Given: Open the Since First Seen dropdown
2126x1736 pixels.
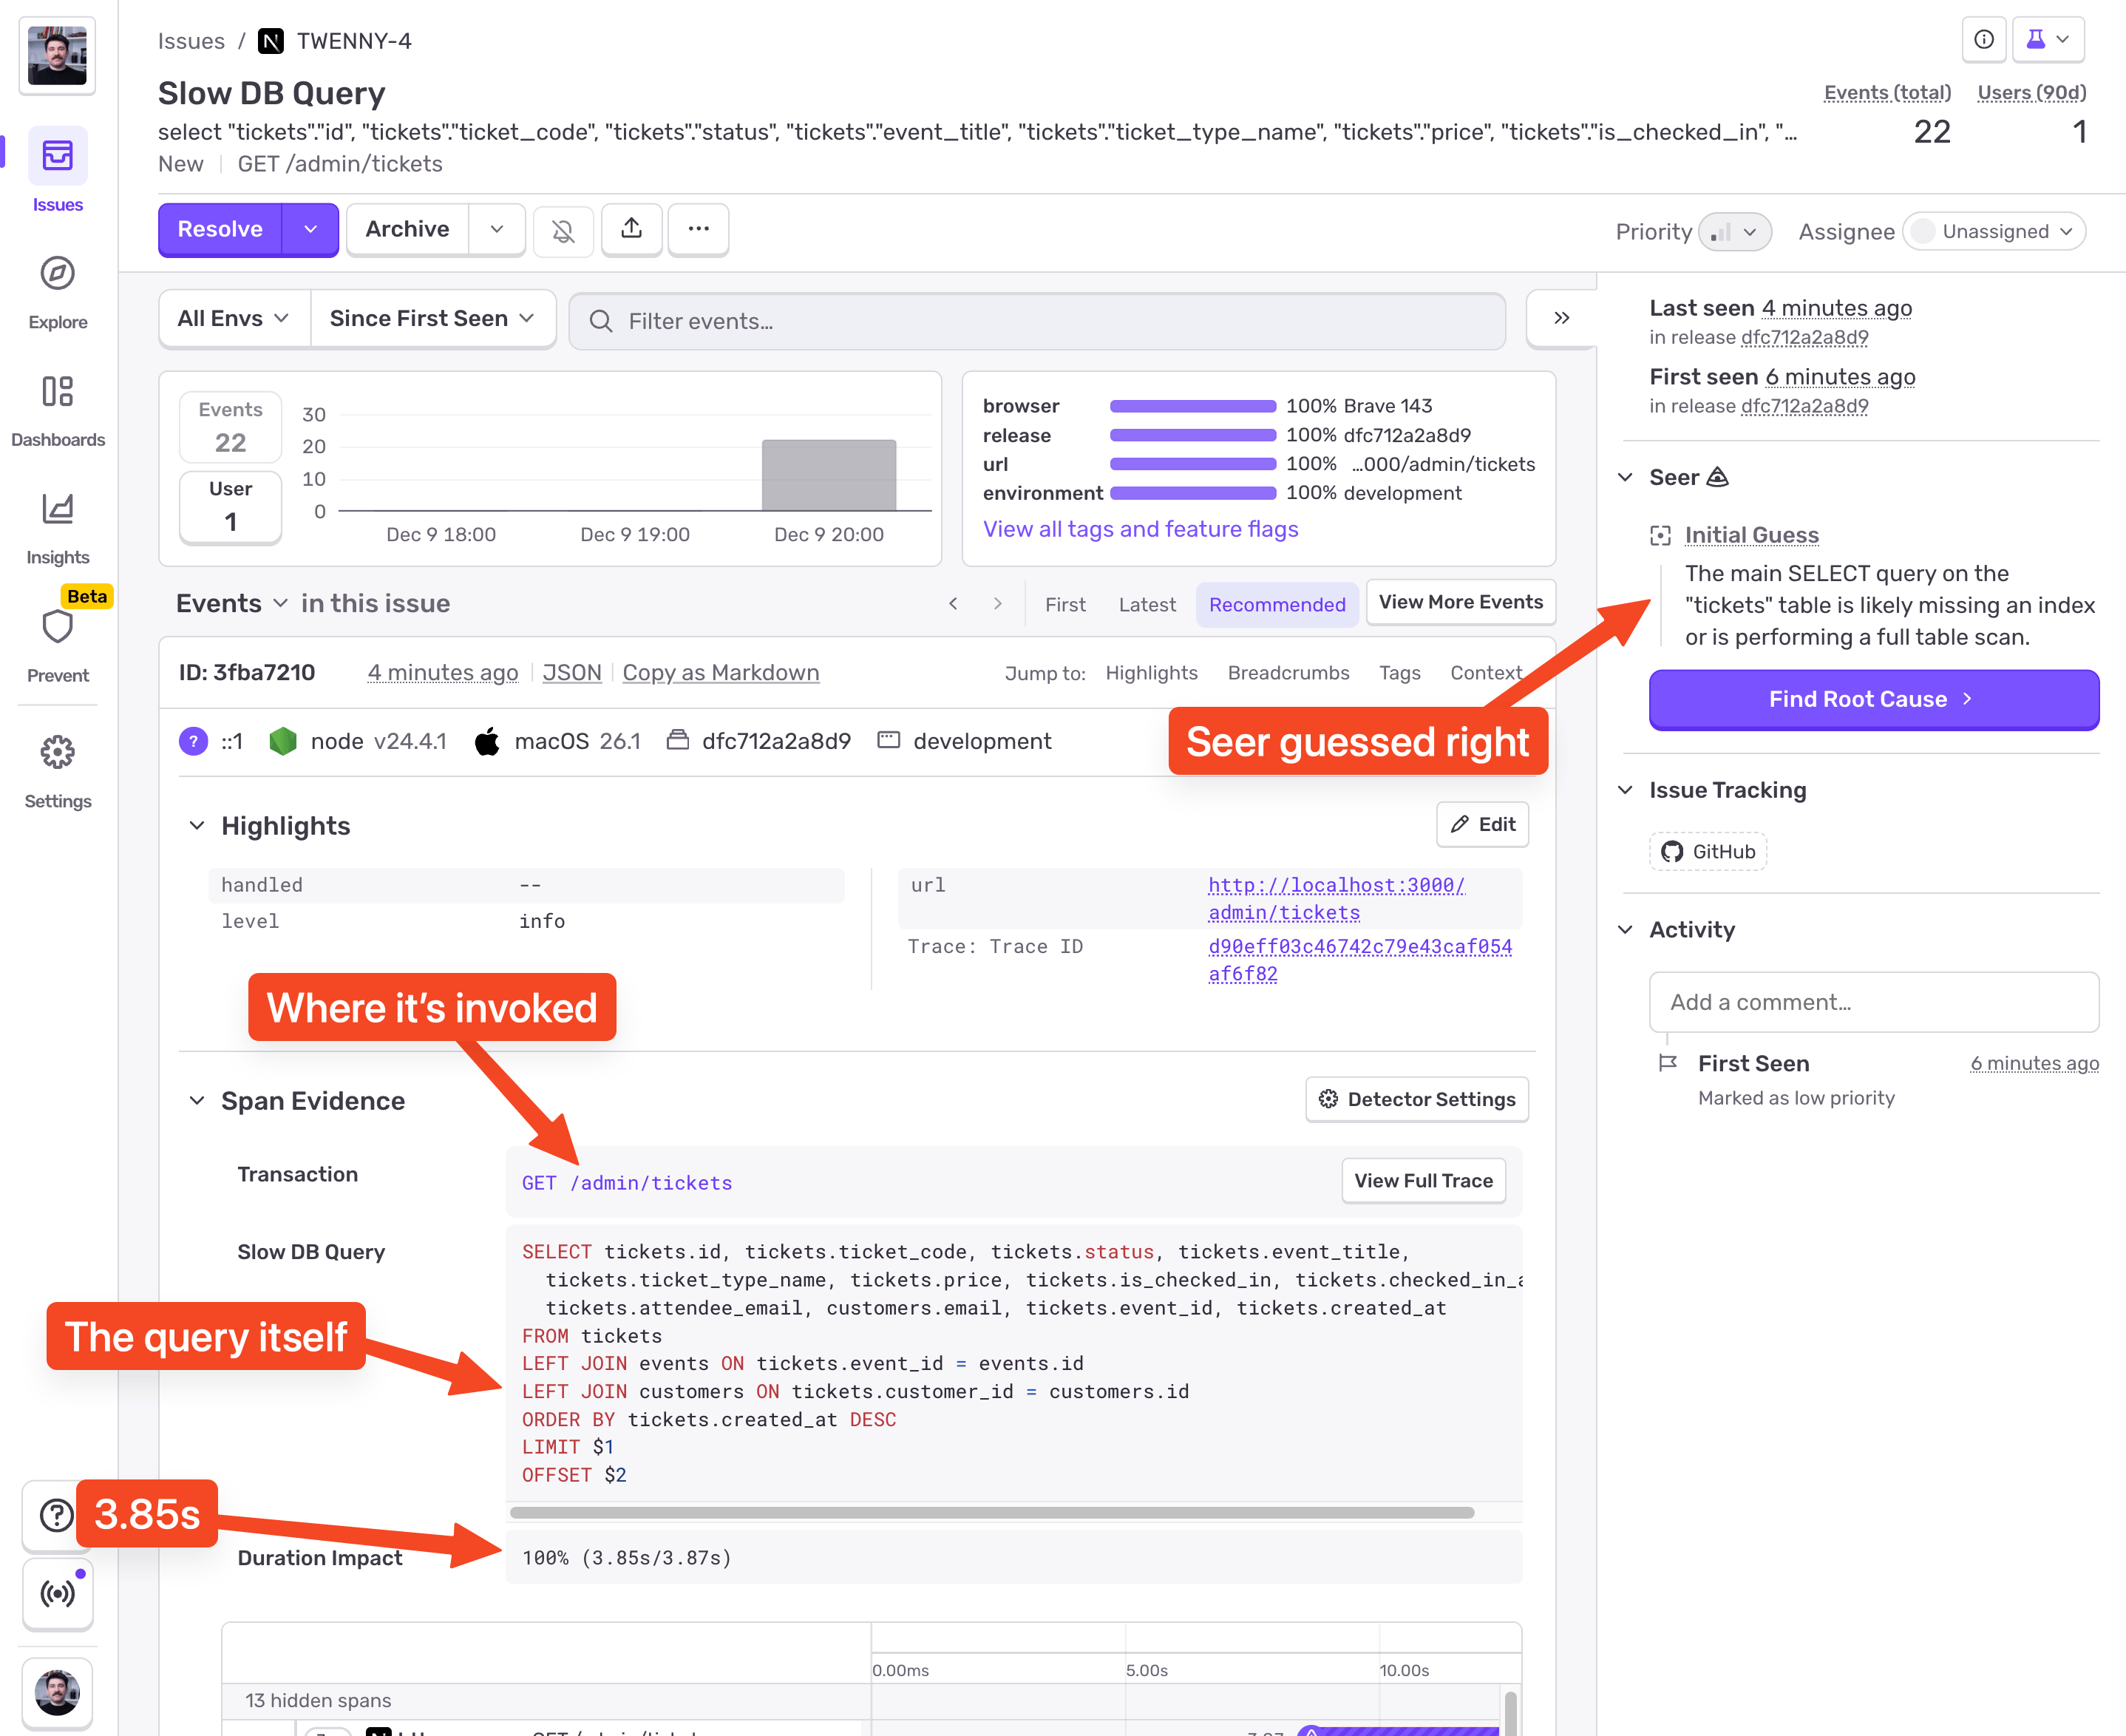Looking at the screenshot, I should [432, 318].
